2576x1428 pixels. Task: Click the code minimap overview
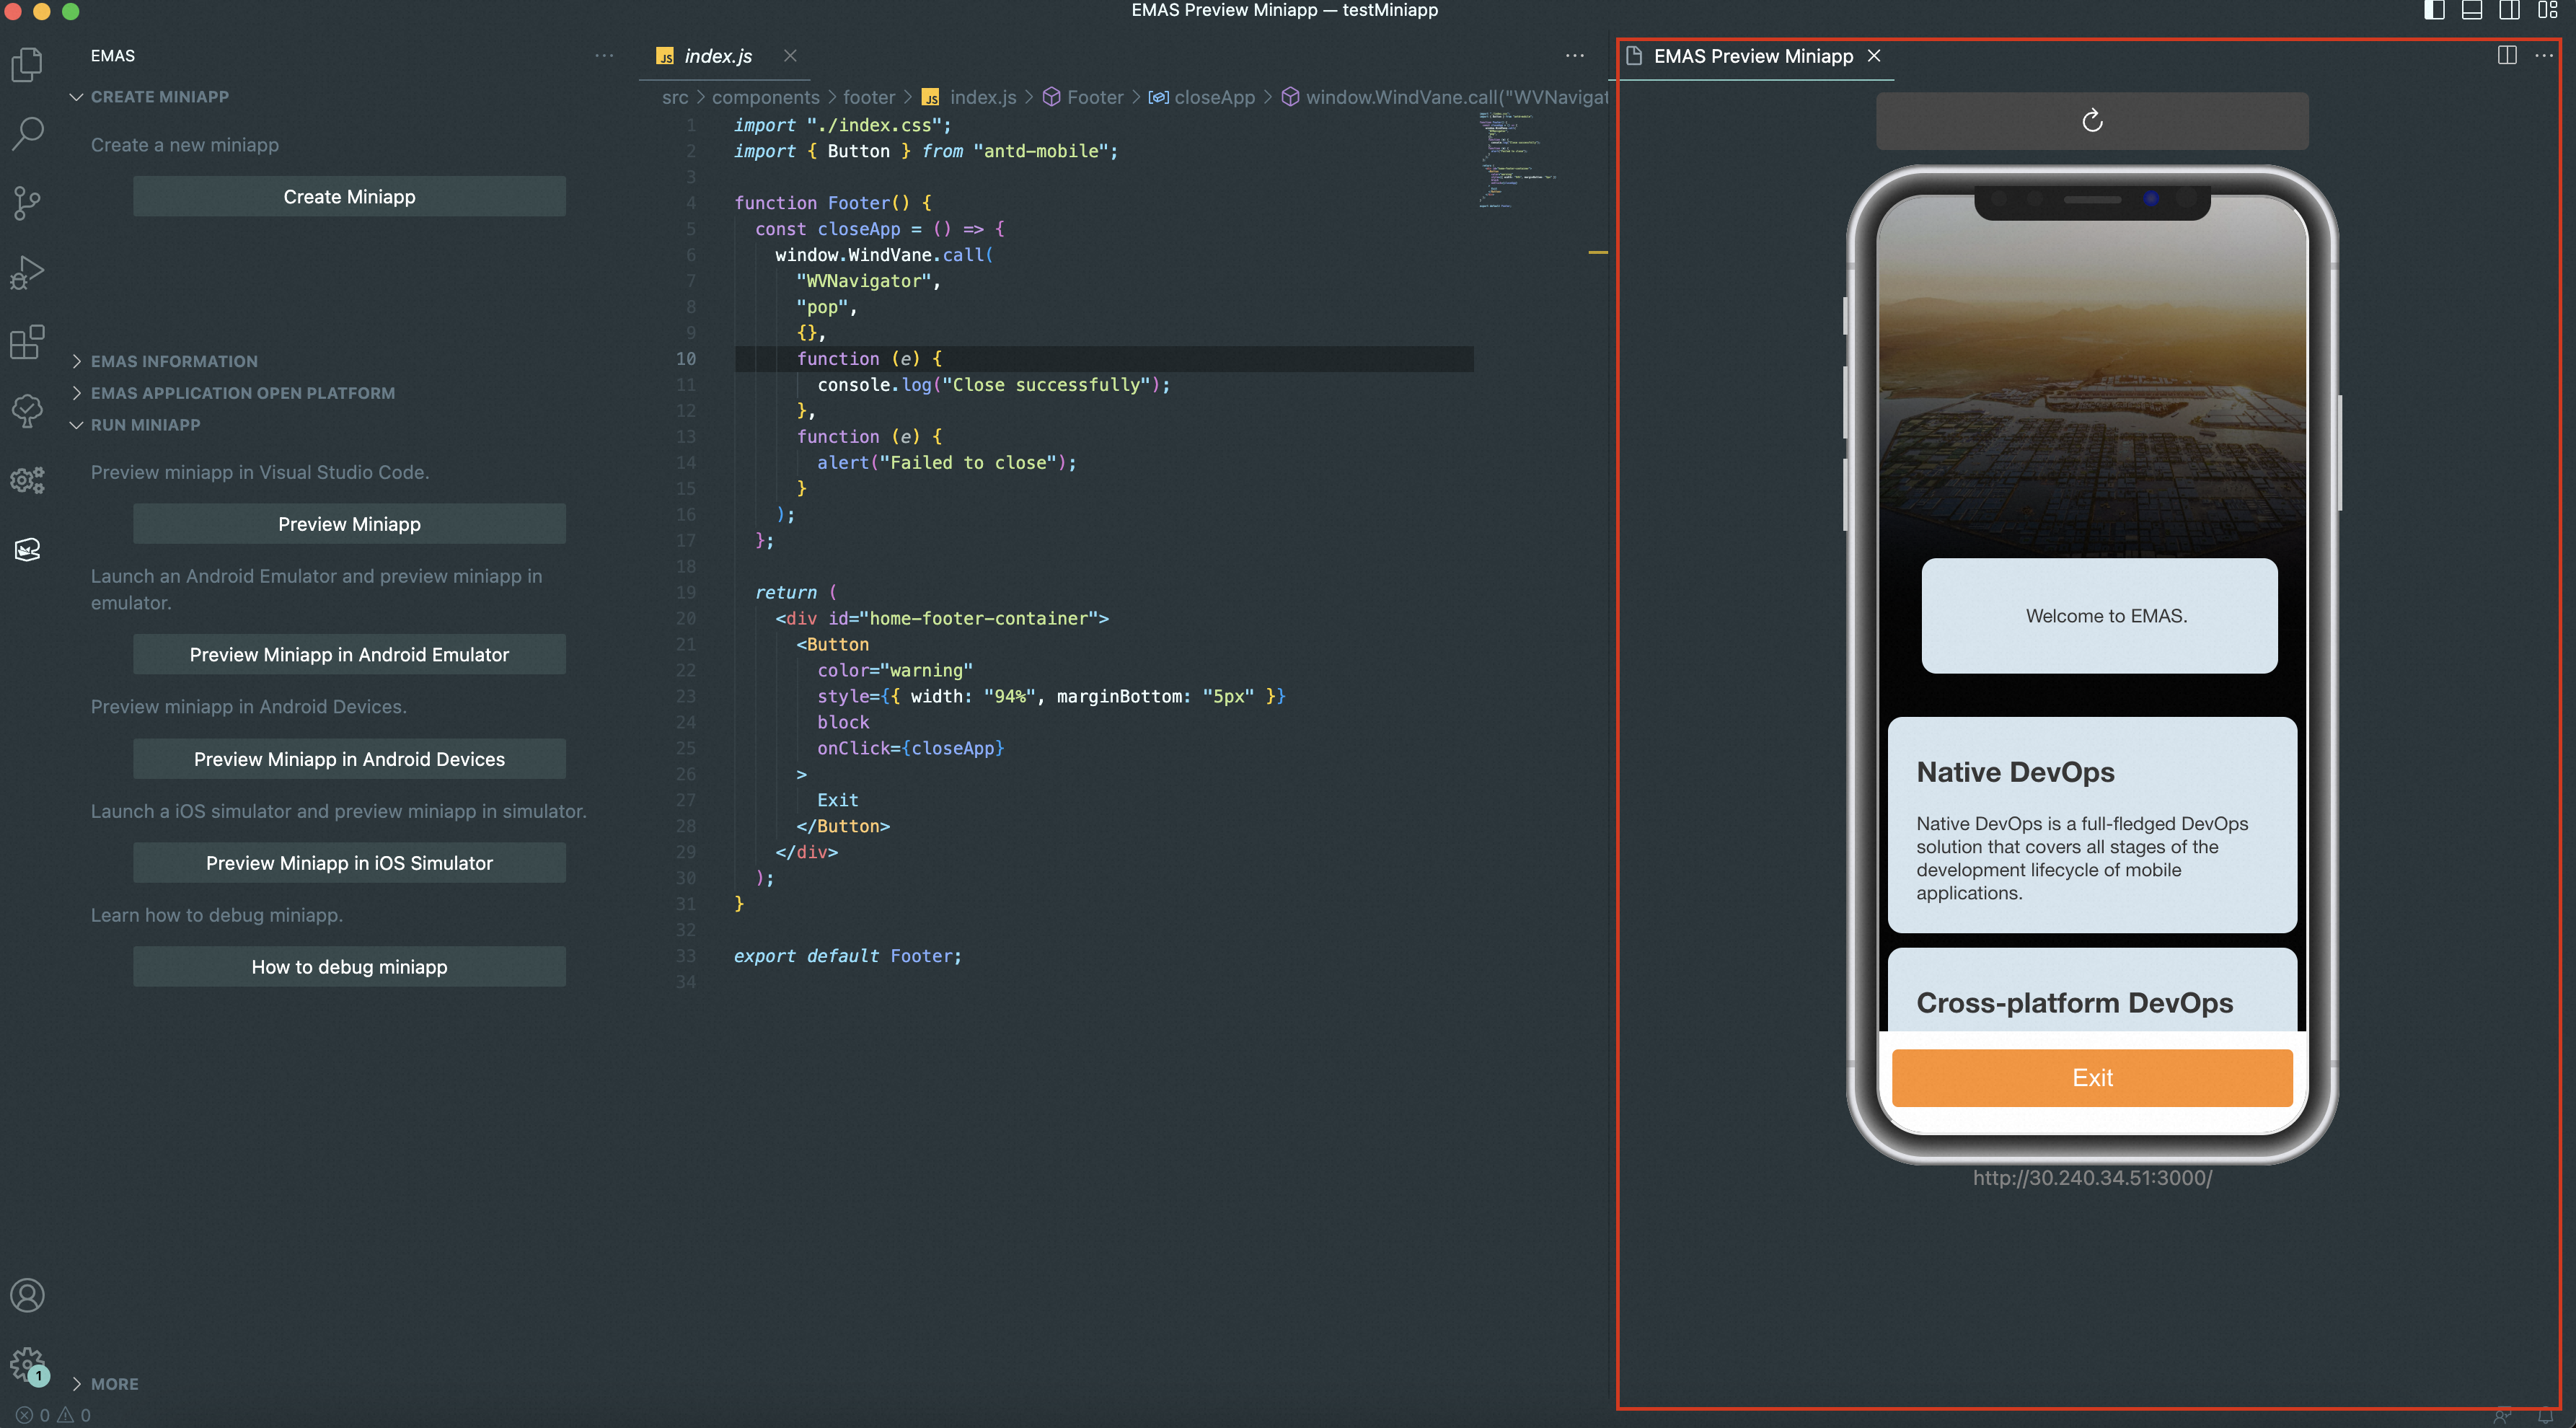click(x=1515, y=160)
